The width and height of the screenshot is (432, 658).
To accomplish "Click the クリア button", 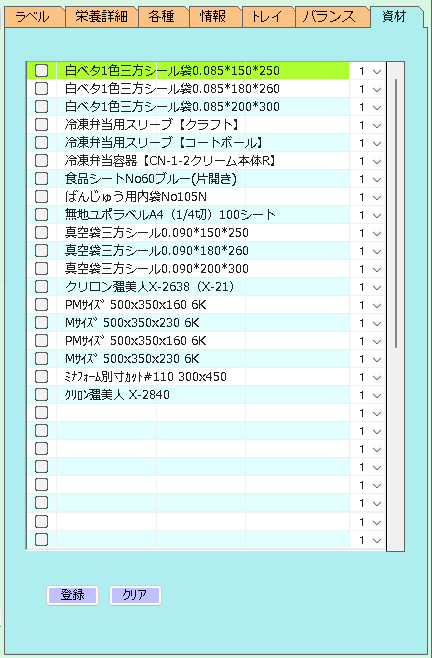I will coord(135,595).
